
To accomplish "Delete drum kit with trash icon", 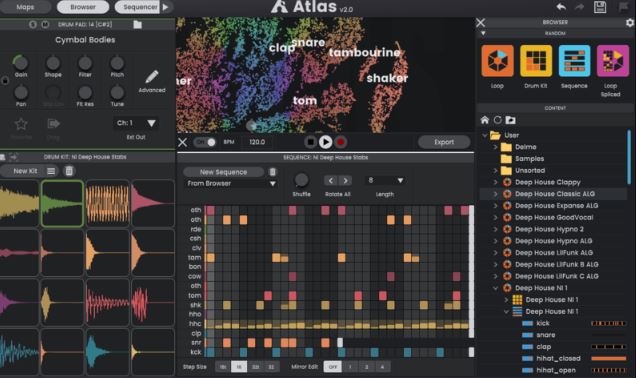I will 69,171.
